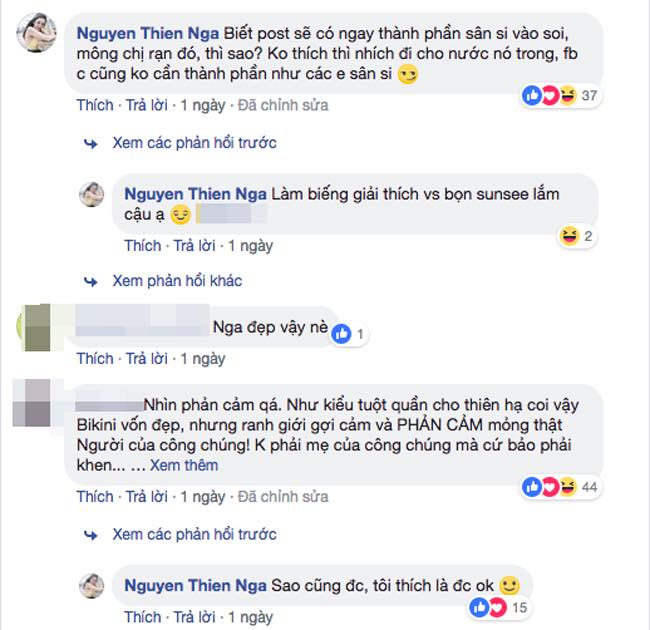The width and height of the screenshot is (650, 630).
Task: Expand first "Xem các phản hồi trước"
Action: click(x=194, y=143)
